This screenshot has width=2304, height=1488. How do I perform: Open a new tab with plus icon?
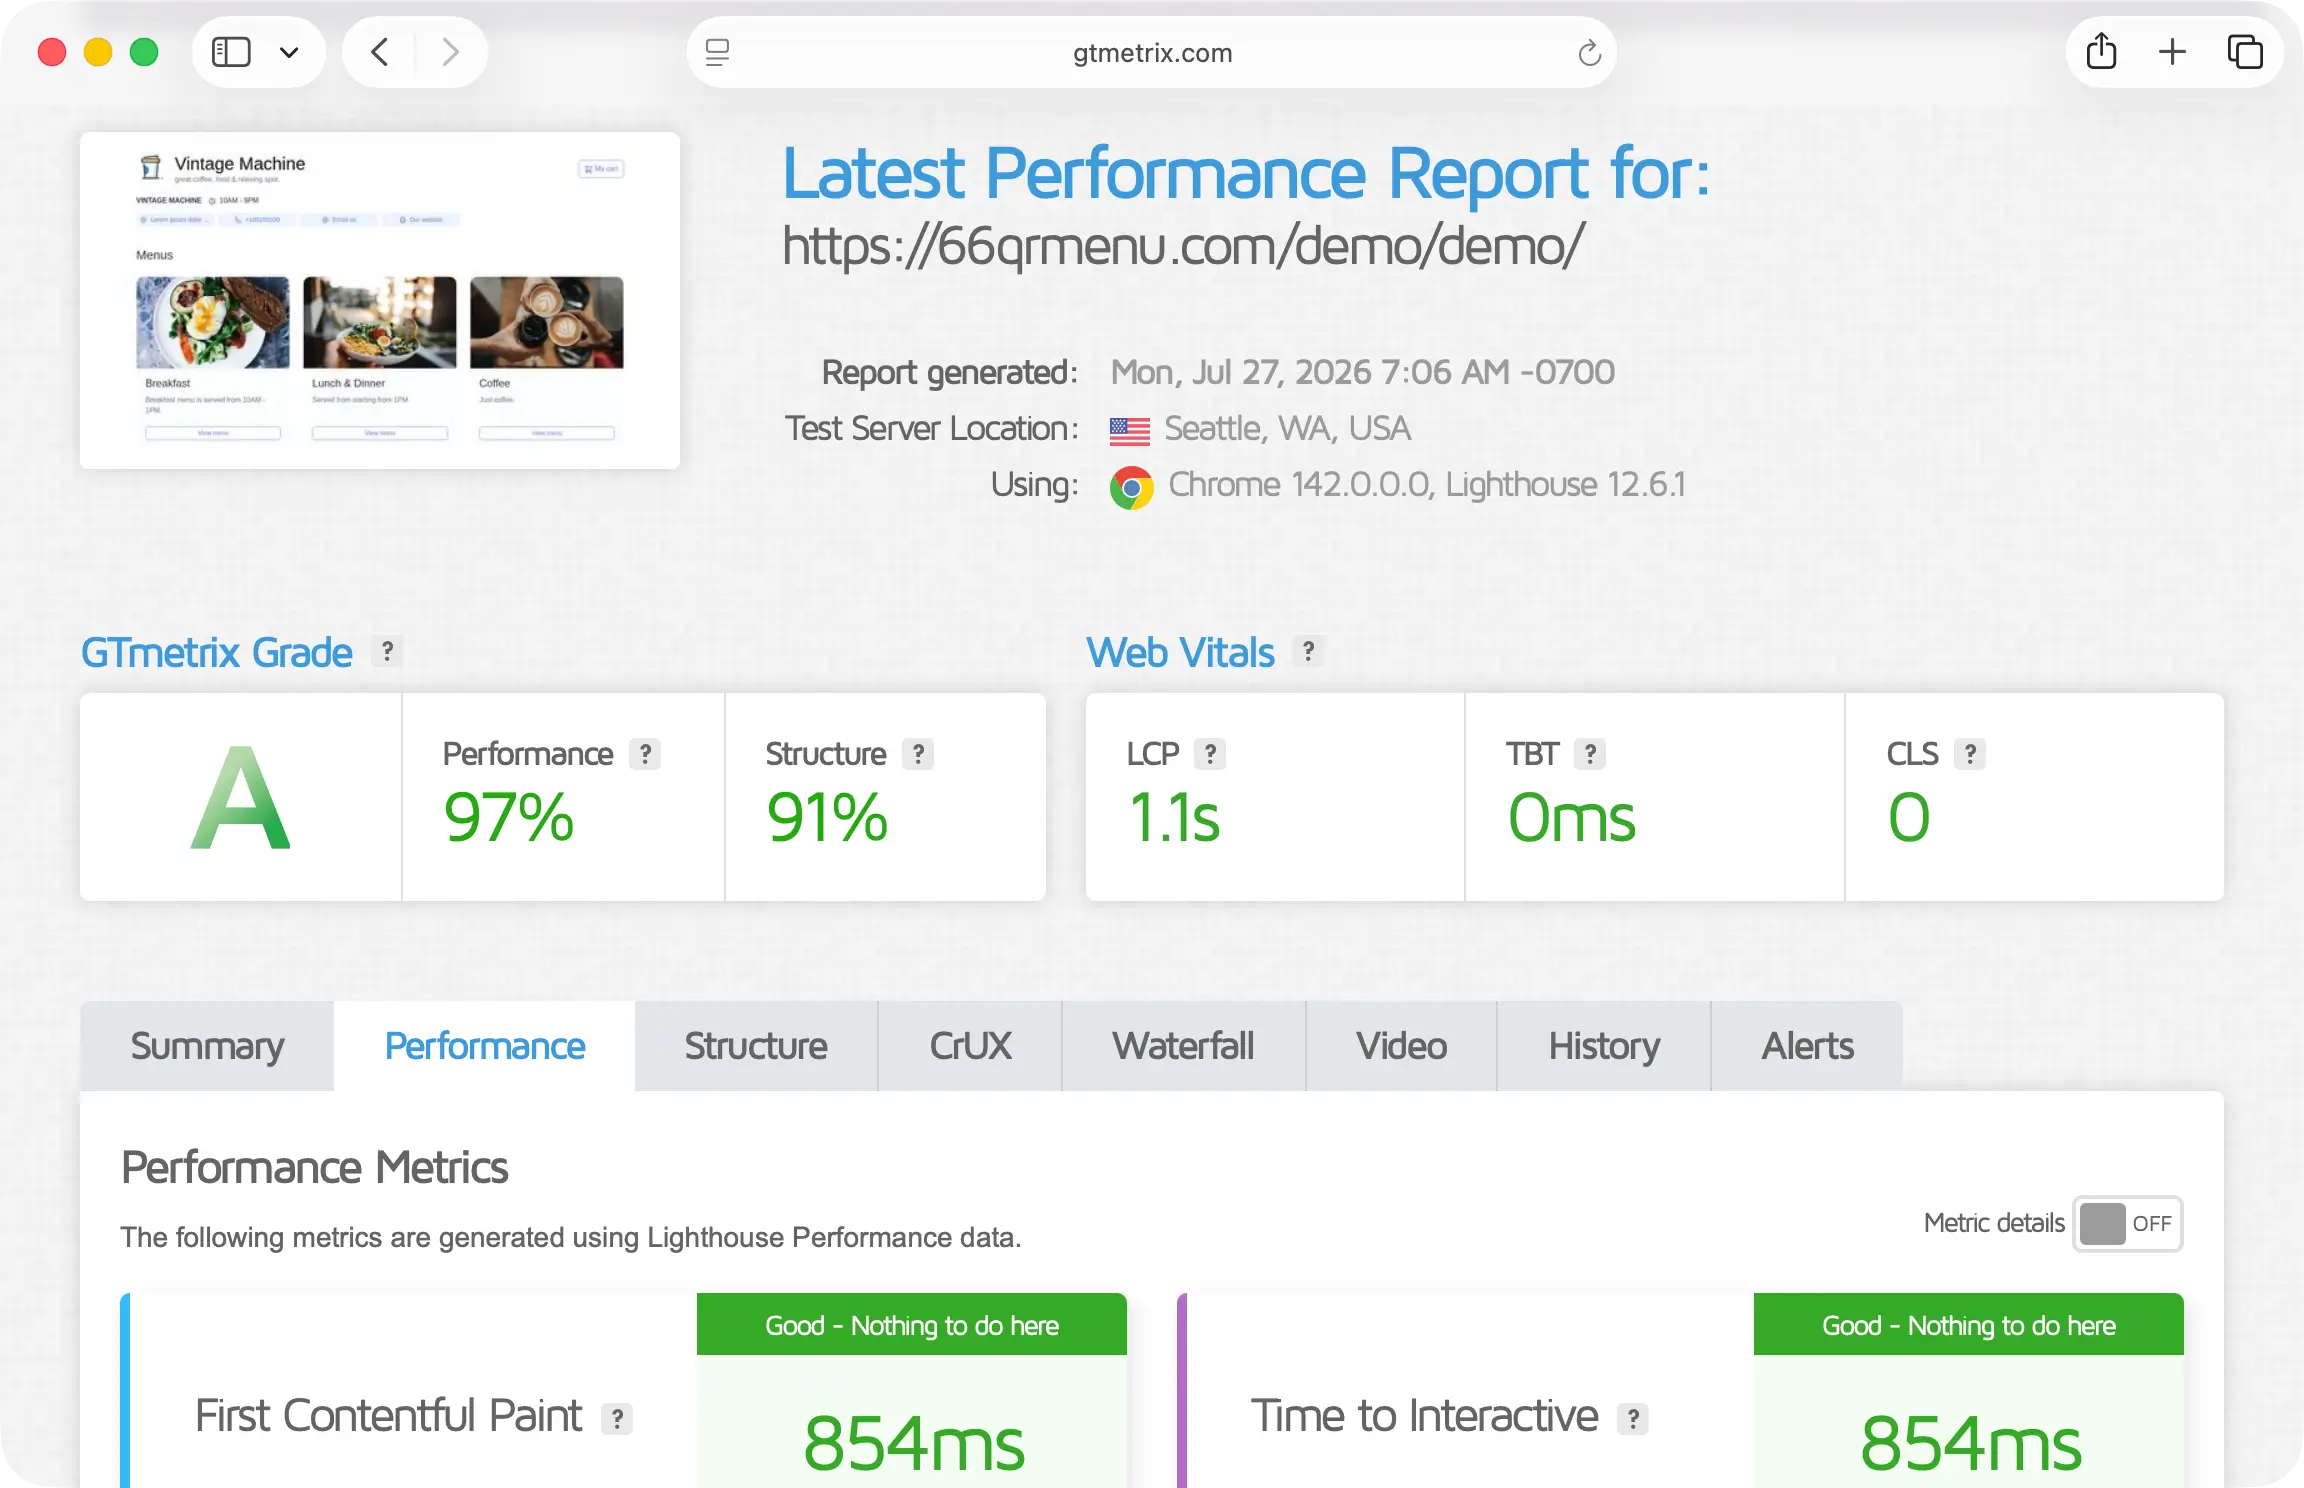click(2172, 52)
